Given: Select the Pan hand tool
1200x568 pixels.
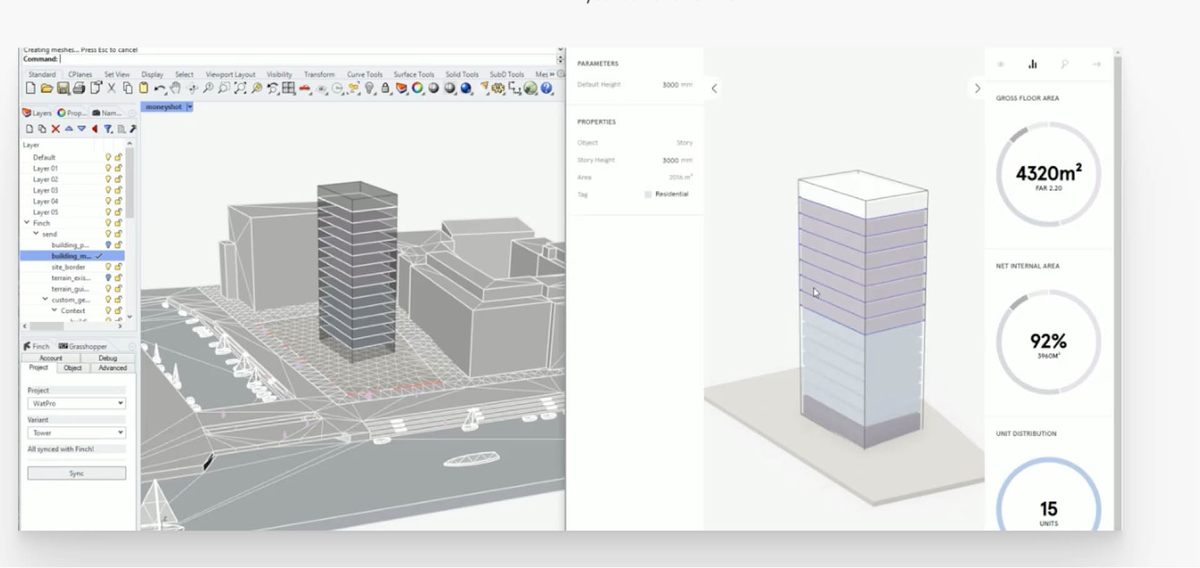Looking at the screenshot, I should coord(175,88).
